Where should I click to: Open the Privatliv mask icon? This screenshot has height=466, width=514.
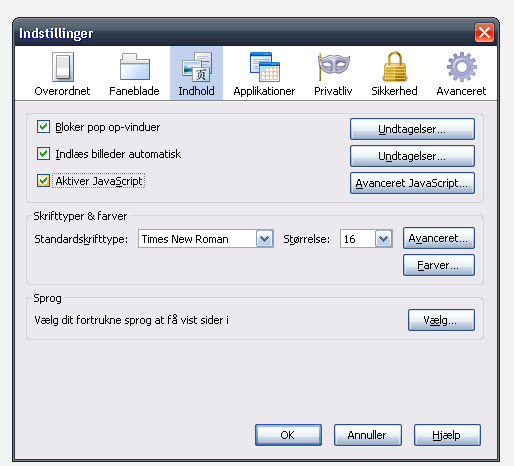click(333, 67)
